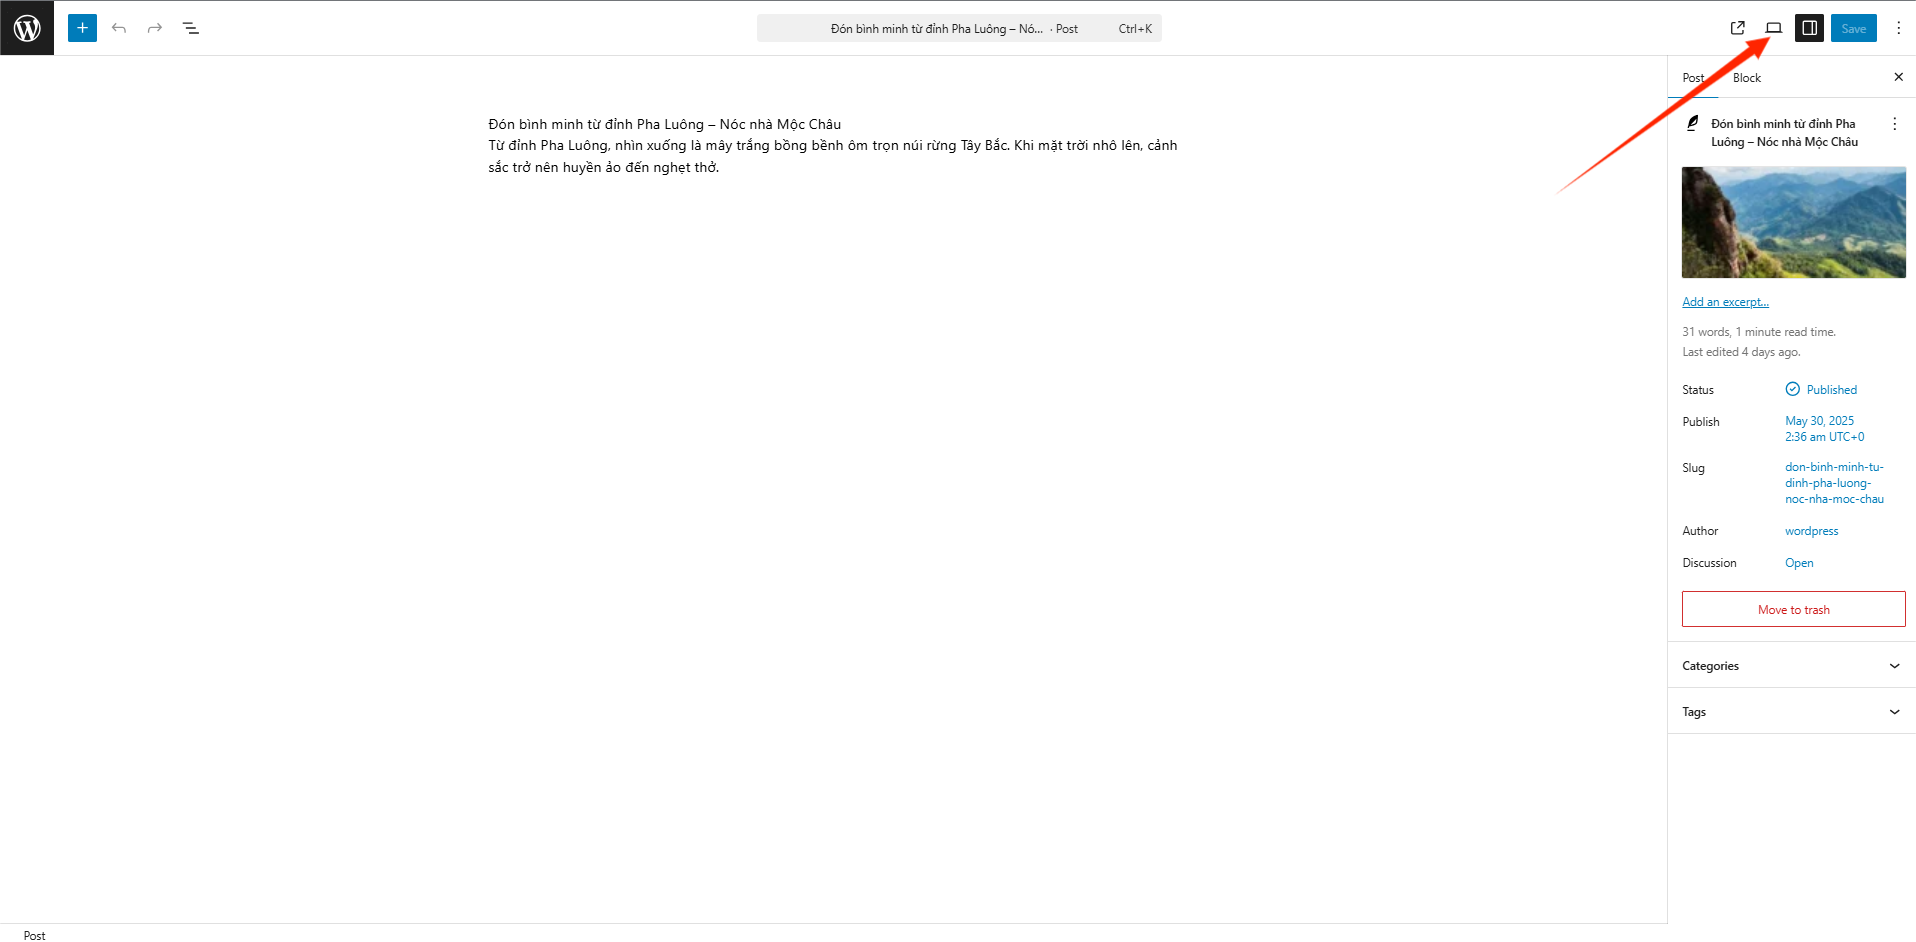Open View Post external link icon
Screen dimensions: 1916x942
1738,28
